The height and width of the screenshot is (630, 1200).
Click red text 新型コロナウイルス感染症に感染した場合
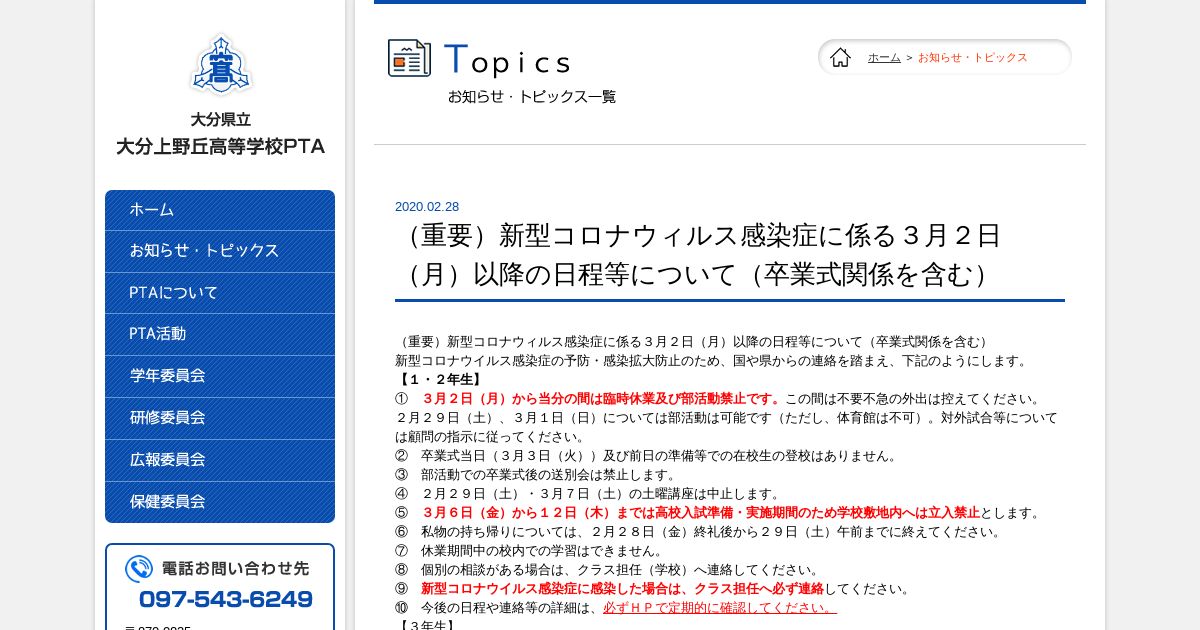tap(622, 588)
